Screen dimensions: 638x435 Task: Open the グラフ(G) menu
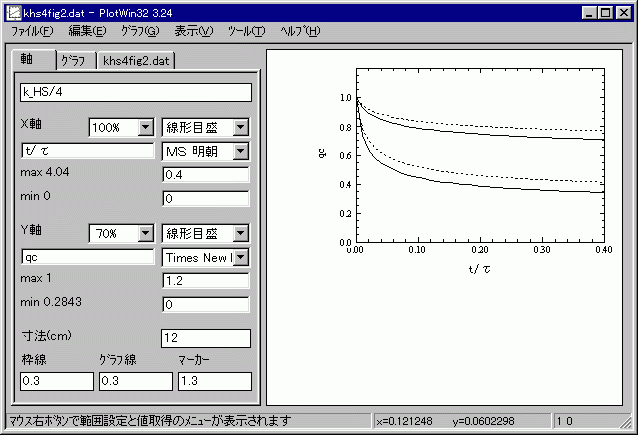[x=140, y=31]
